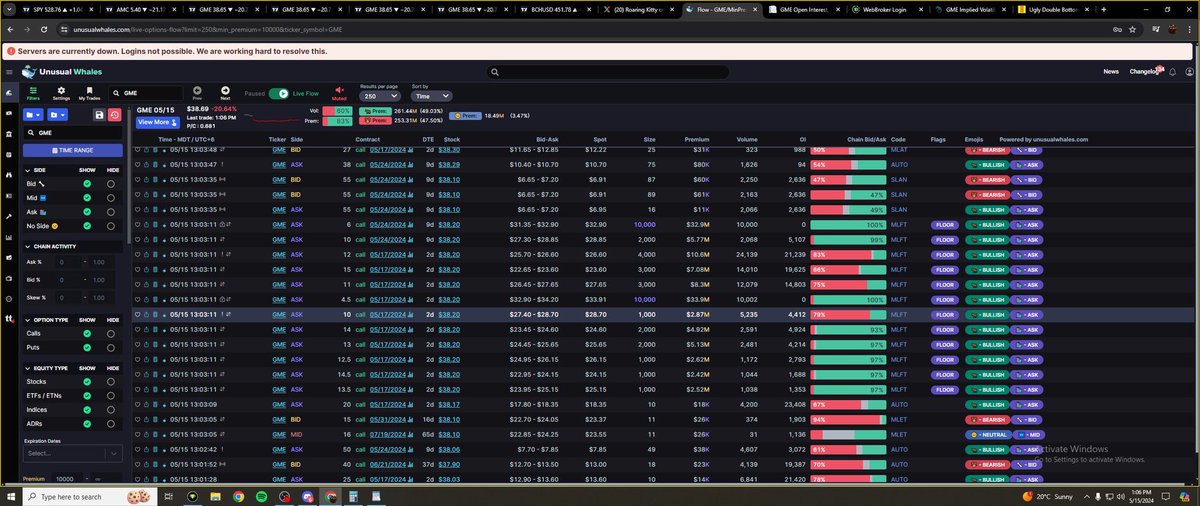Collapse the SIDE filter section
Viewport: 1200px width, 506px height.
27,171
